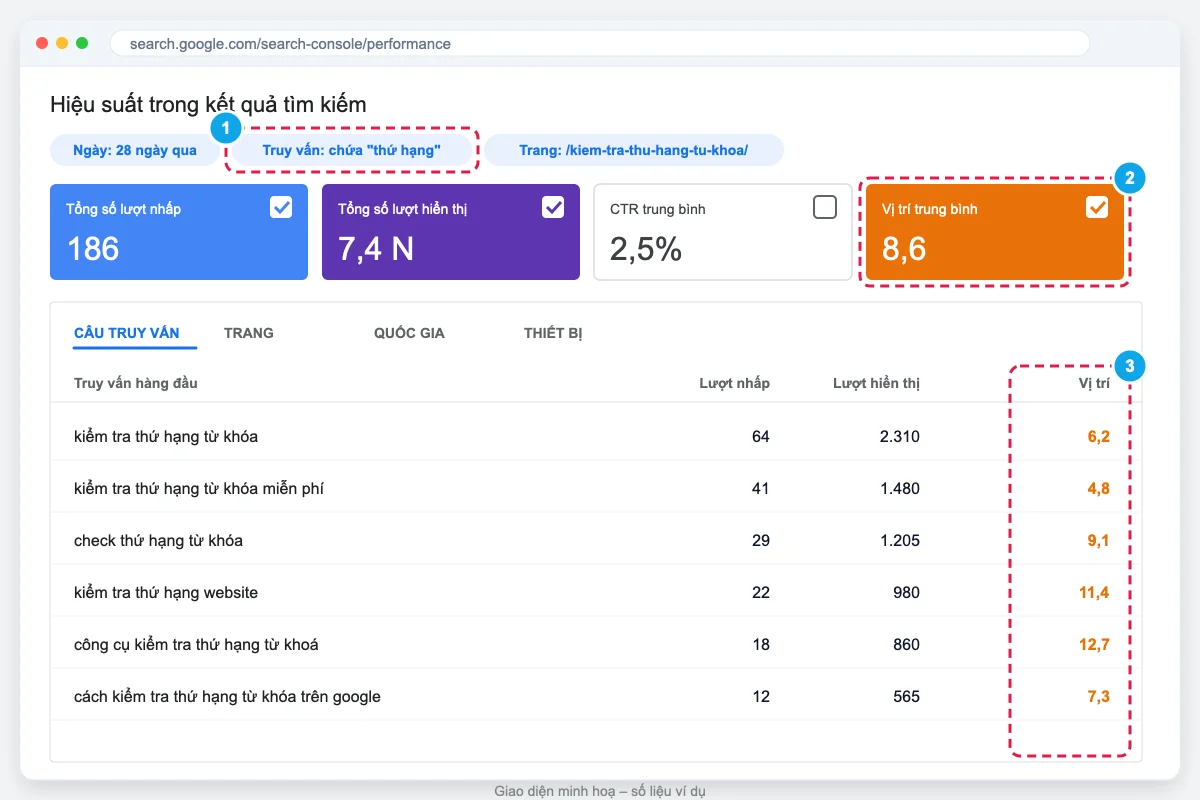Click the 1.480 impressions value

(900, 488)
